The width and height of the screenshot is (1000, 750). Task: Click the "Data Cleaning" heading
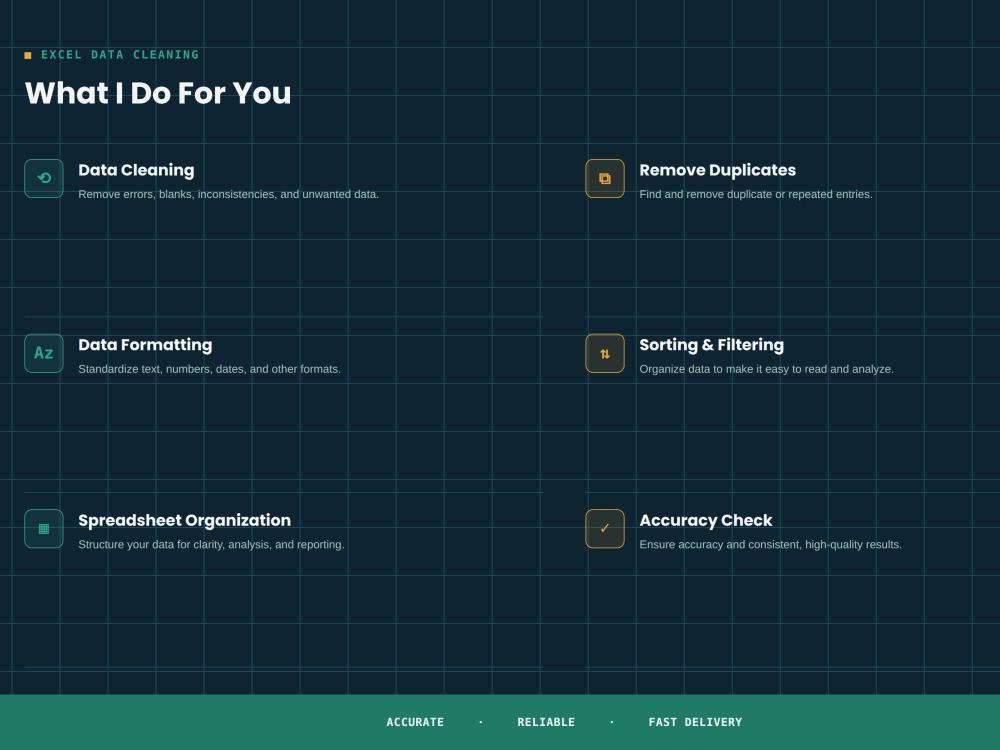[136, 170]
